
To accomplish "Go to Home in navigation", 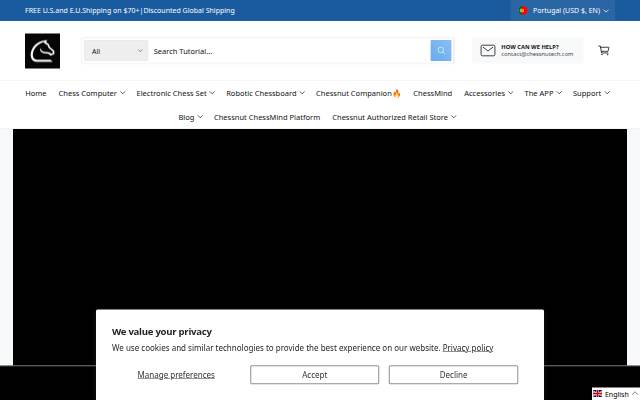I will (36, 93).
